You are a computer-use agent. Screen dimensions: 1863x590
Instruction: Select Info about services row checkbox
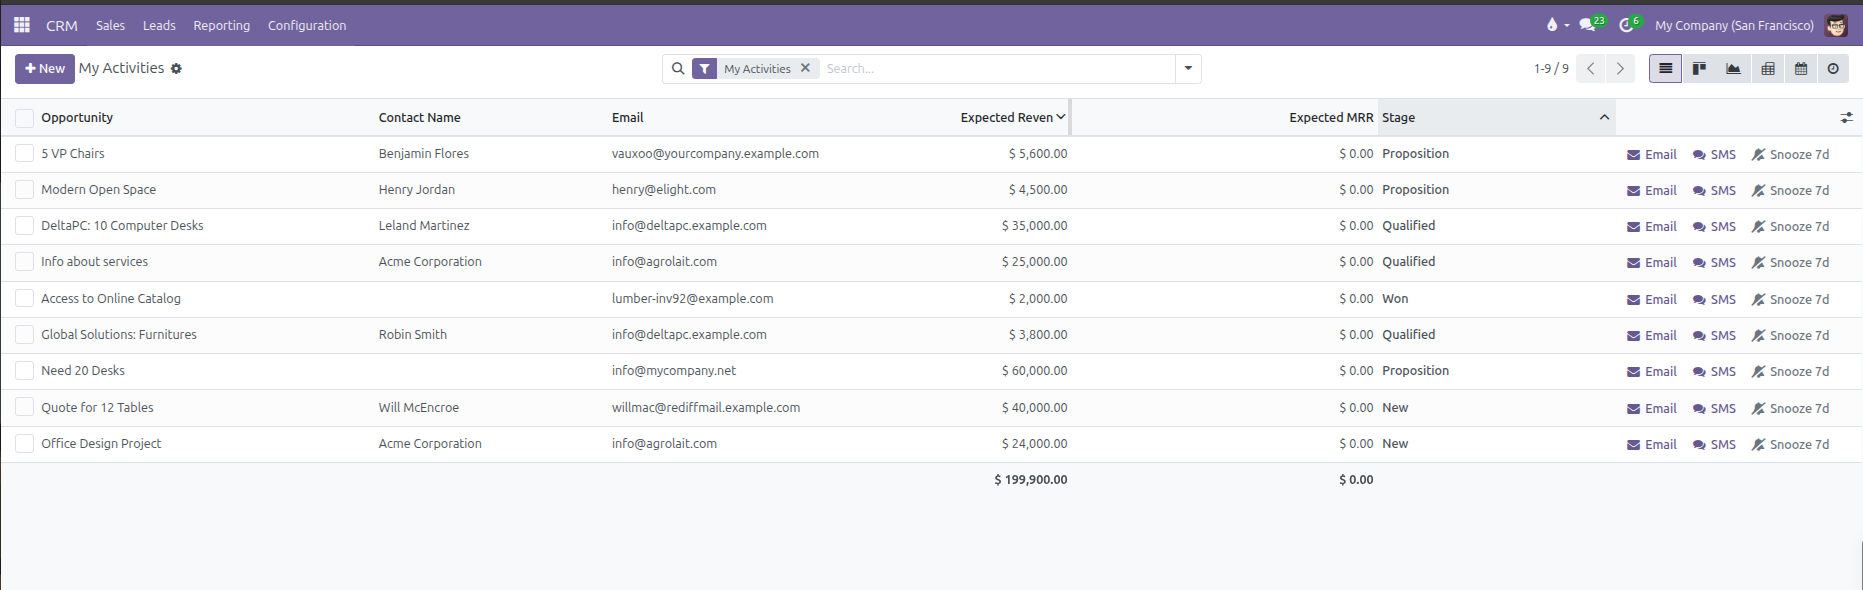[25, 262]
